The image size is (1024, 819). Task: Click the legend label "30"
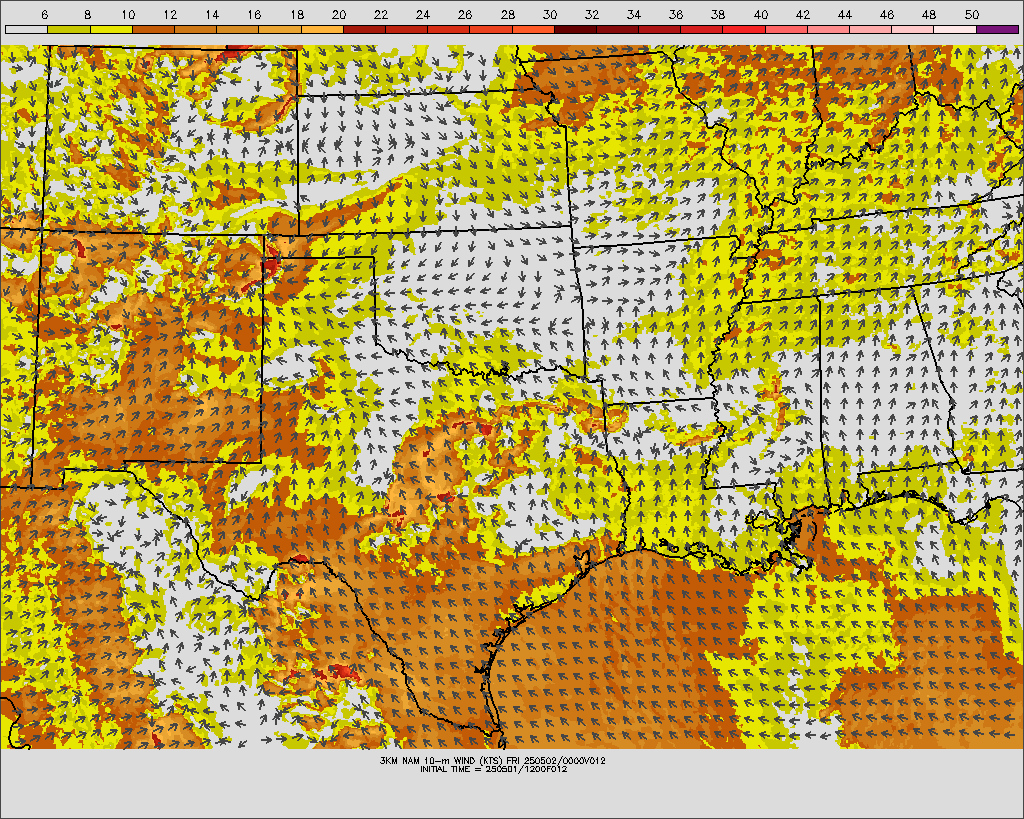550,14
